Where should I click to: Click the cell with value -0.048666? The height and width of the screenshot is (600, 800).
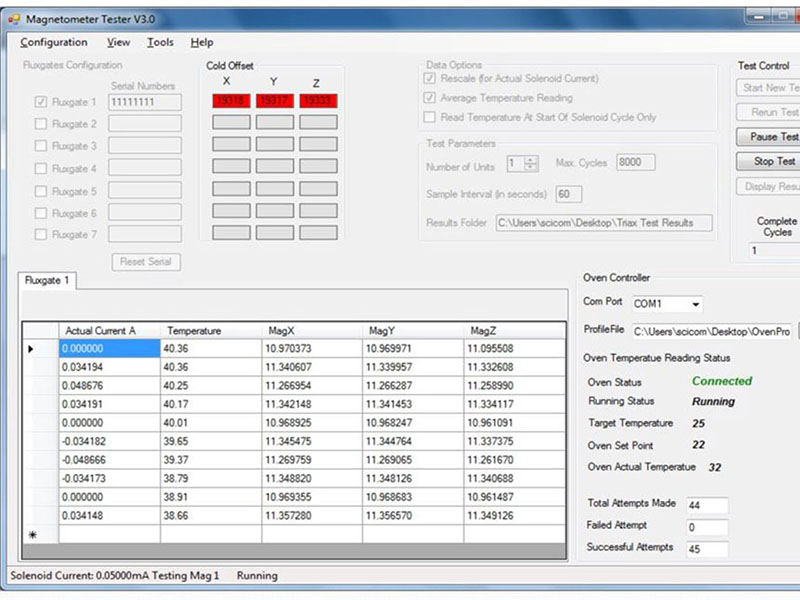tap(109, 460)
